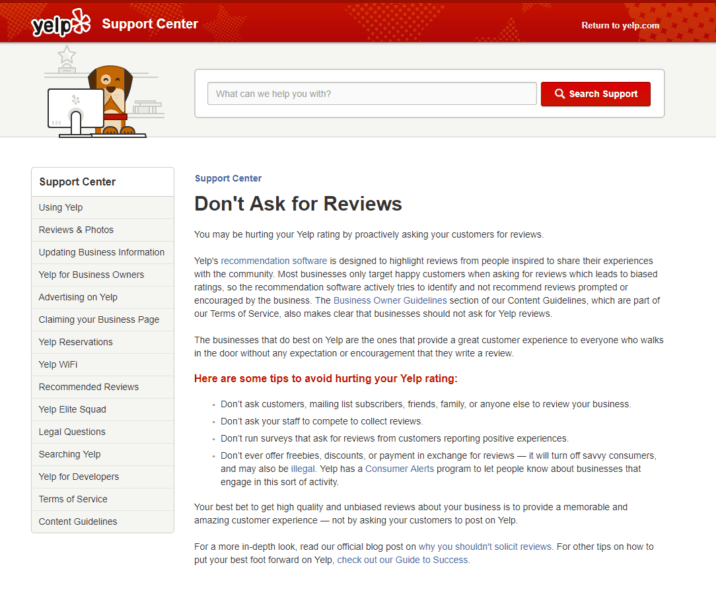Follow the recommendation software link
716x600 pixels.
tap(274, 261)
